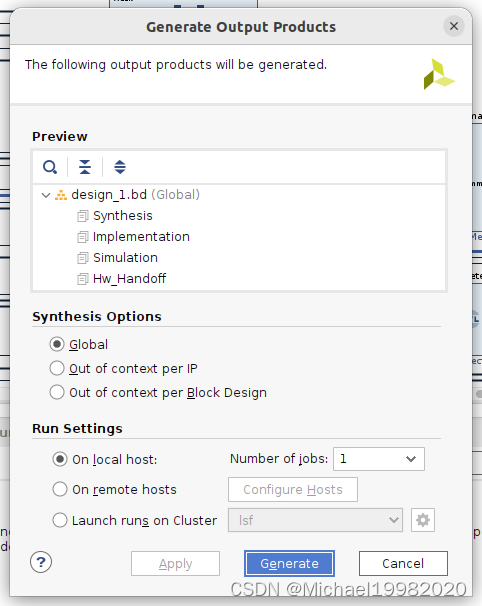Click the design_1.bd block design icon
Screen dimensions: 482x606
click(x=61, y=195)
